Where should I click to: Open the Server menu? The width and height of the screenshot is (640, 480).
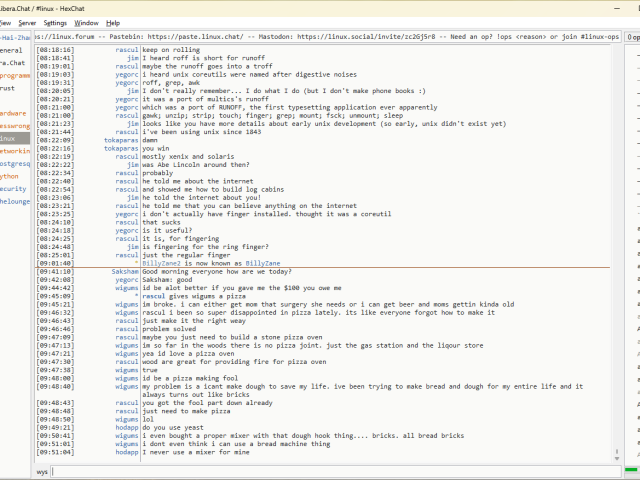coord(26,22)
